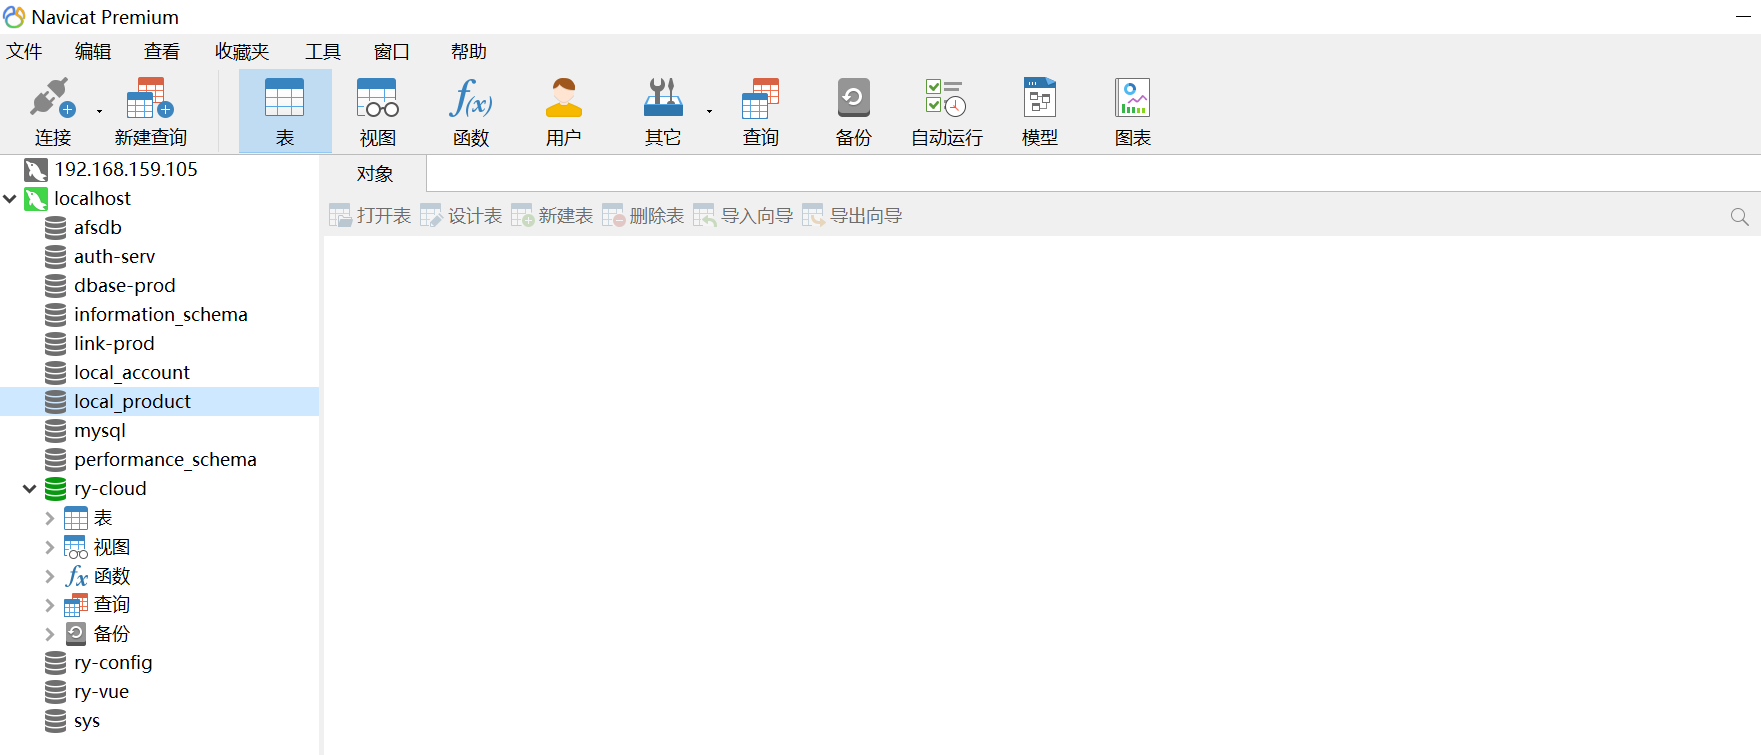Screen dimensions: 1761x755
Task: Expand the 函数 node under ry-cloud
Action: tap(50, 576)
